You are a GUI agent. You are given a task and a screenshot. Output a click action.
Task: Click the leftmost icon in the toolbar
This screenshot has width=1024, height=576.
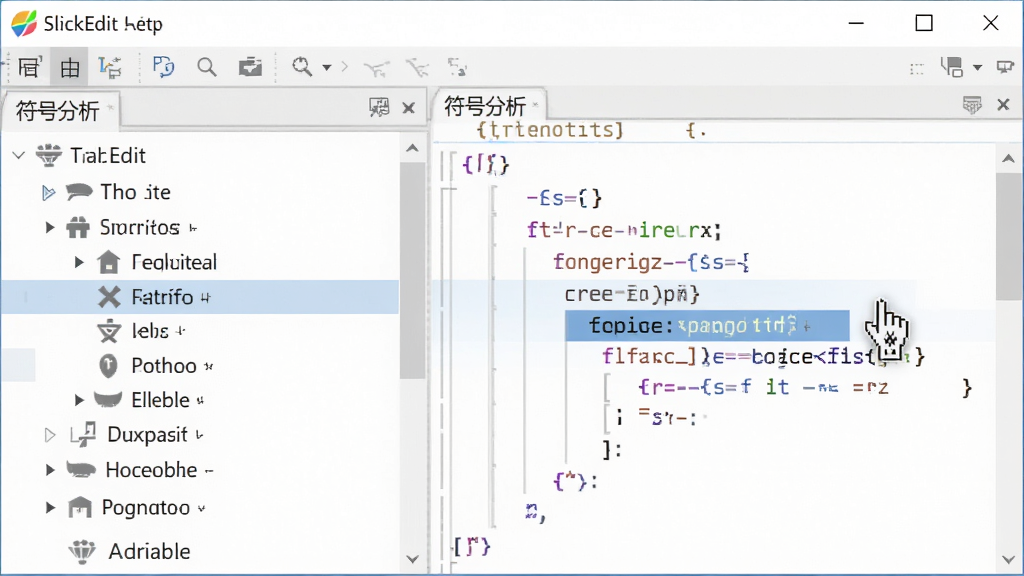point(30,67)
